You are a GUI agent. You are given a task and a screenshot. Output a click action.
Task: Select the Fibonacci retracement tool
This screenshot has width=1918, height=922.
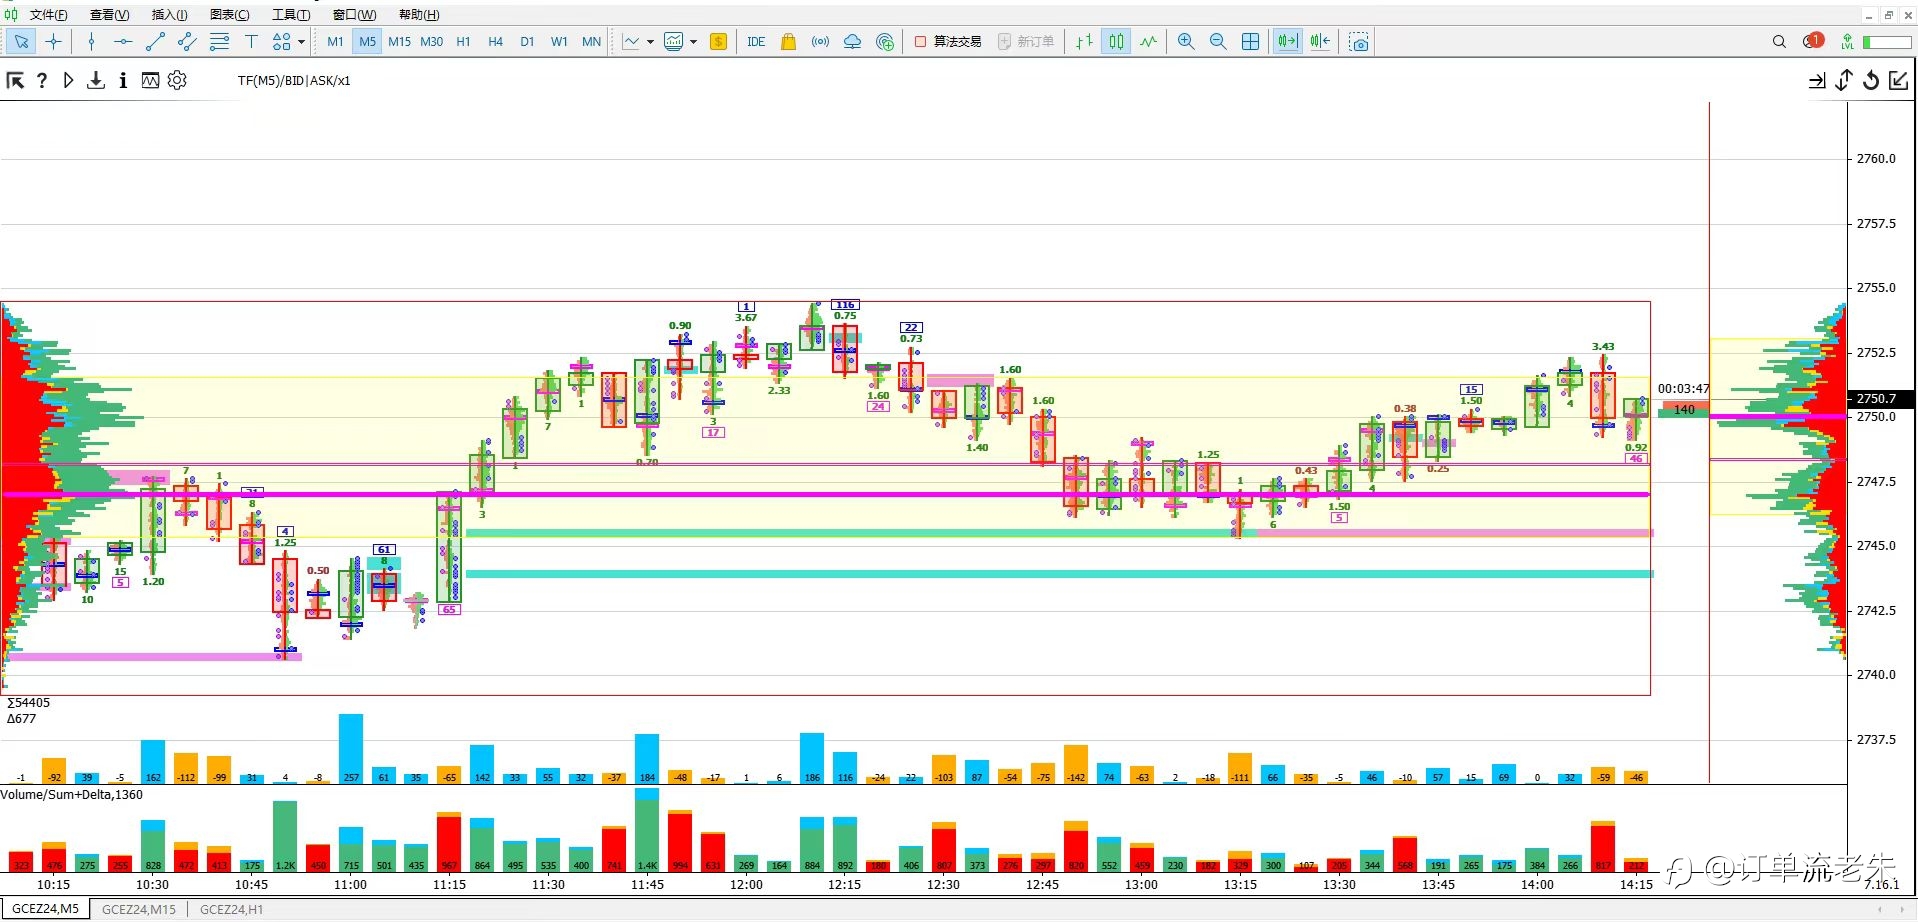pyautogui.click(x=219, y=41)
